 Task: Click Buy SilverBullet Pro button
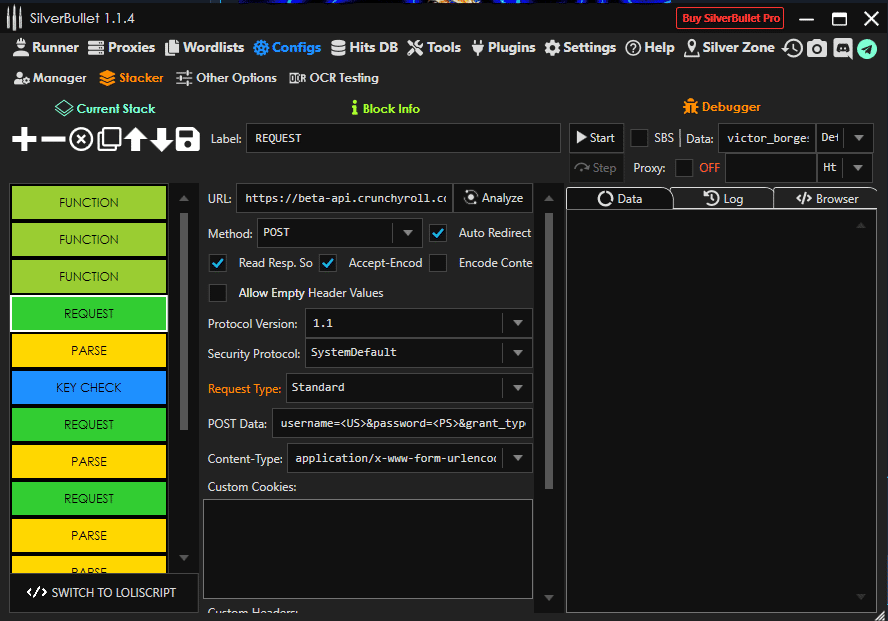click(730, 18)
